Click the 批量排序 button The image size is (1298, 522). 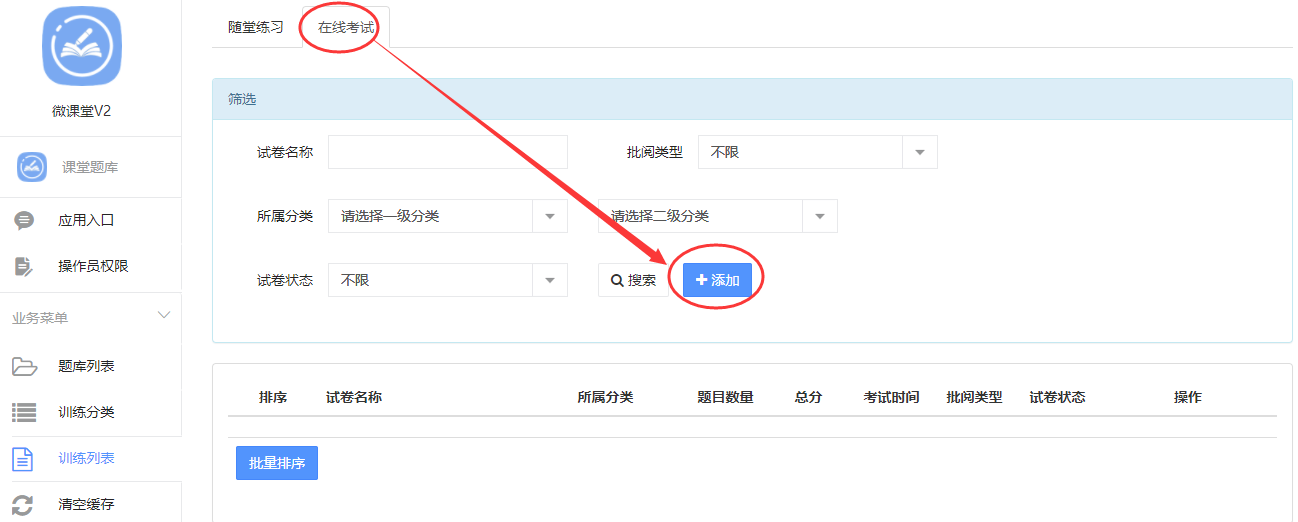277,463
